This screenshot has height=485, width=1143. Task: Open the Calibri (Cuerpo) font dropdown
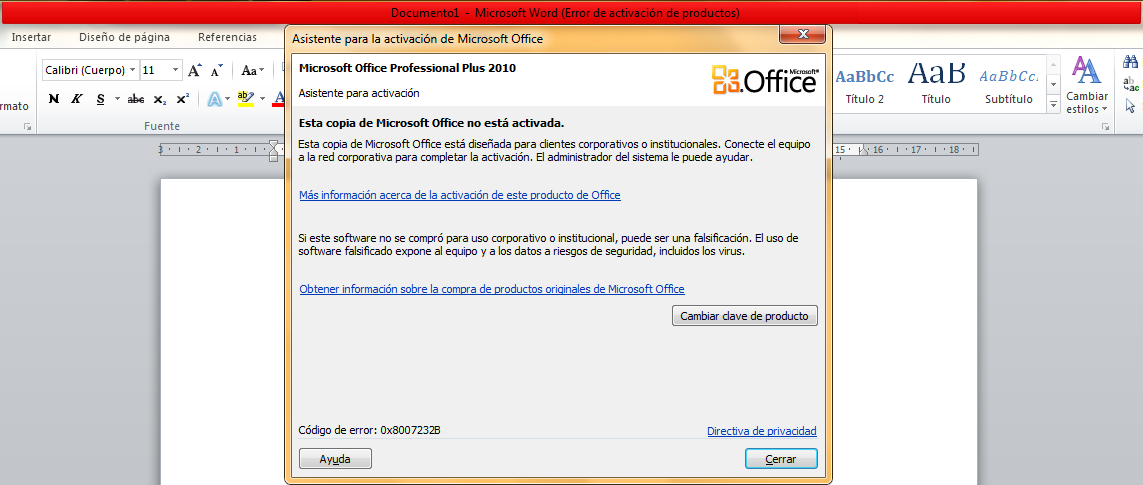pyautogui.click(x=132, y=71)
